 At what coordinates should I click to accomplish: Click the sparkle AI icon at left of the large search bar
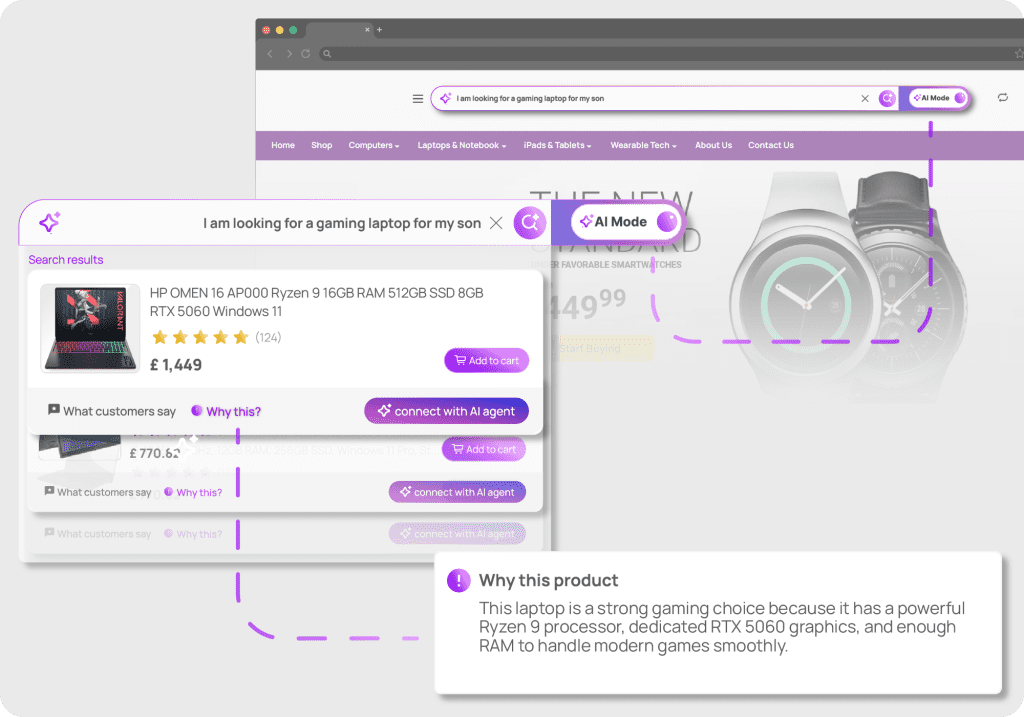pos(49,223)
